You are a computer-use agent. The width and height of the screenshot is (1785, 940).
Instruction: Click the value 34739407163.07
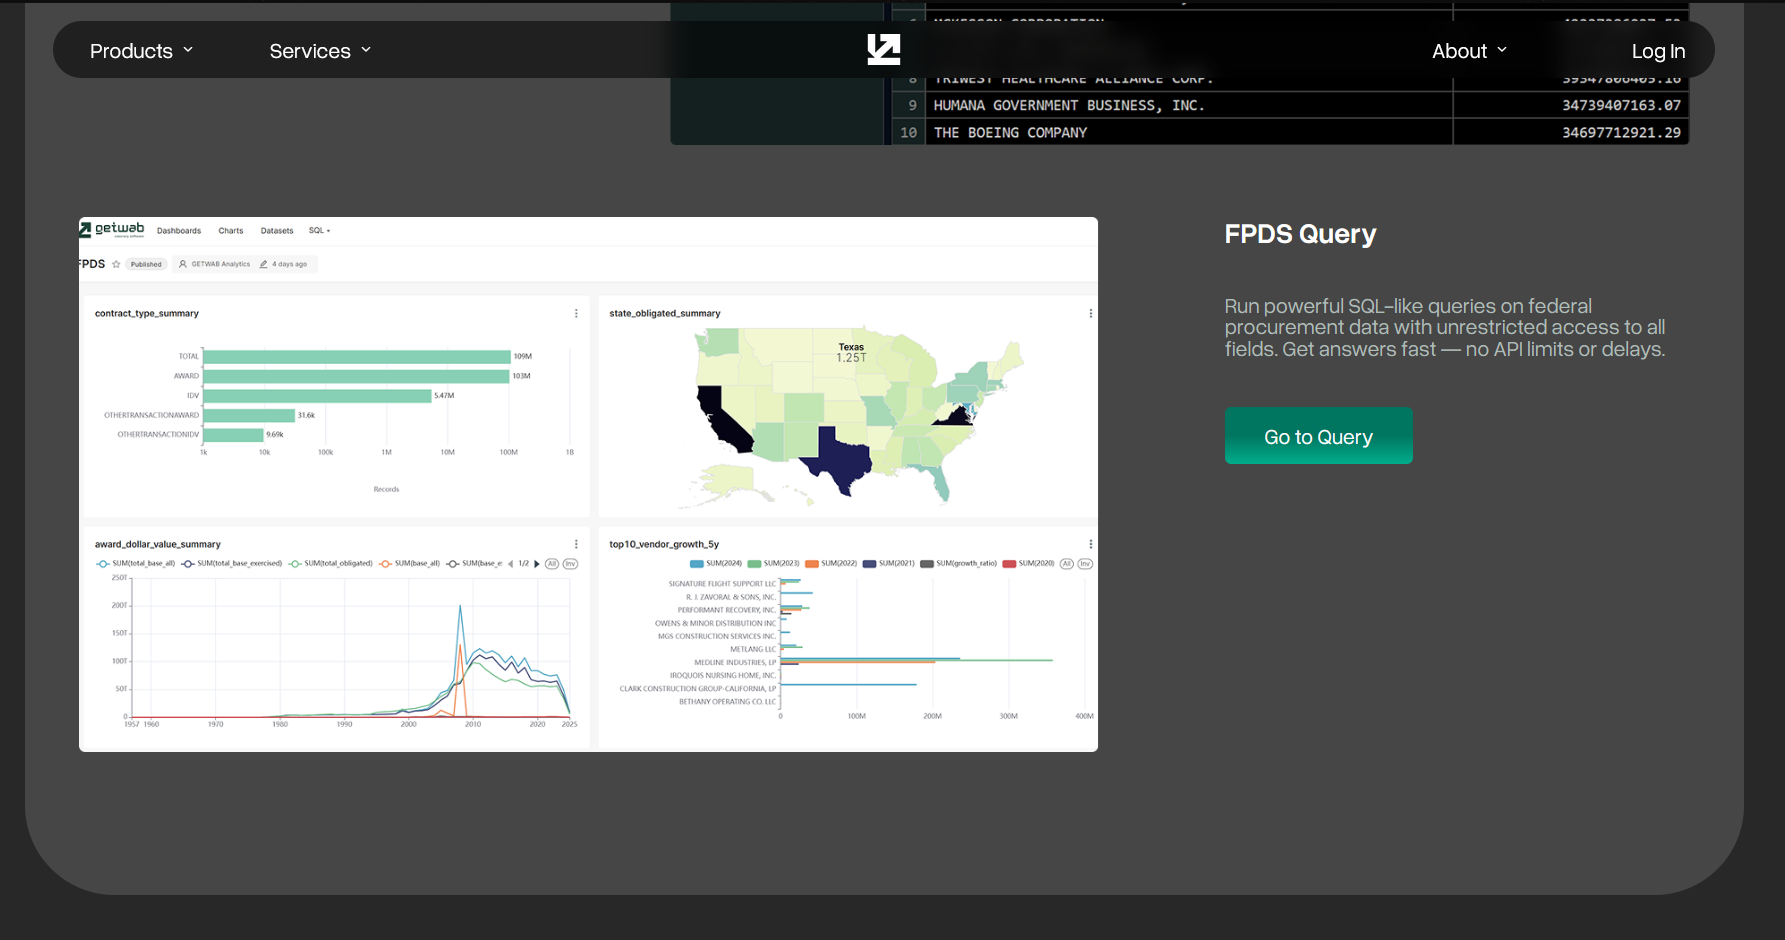(1621, 105)
